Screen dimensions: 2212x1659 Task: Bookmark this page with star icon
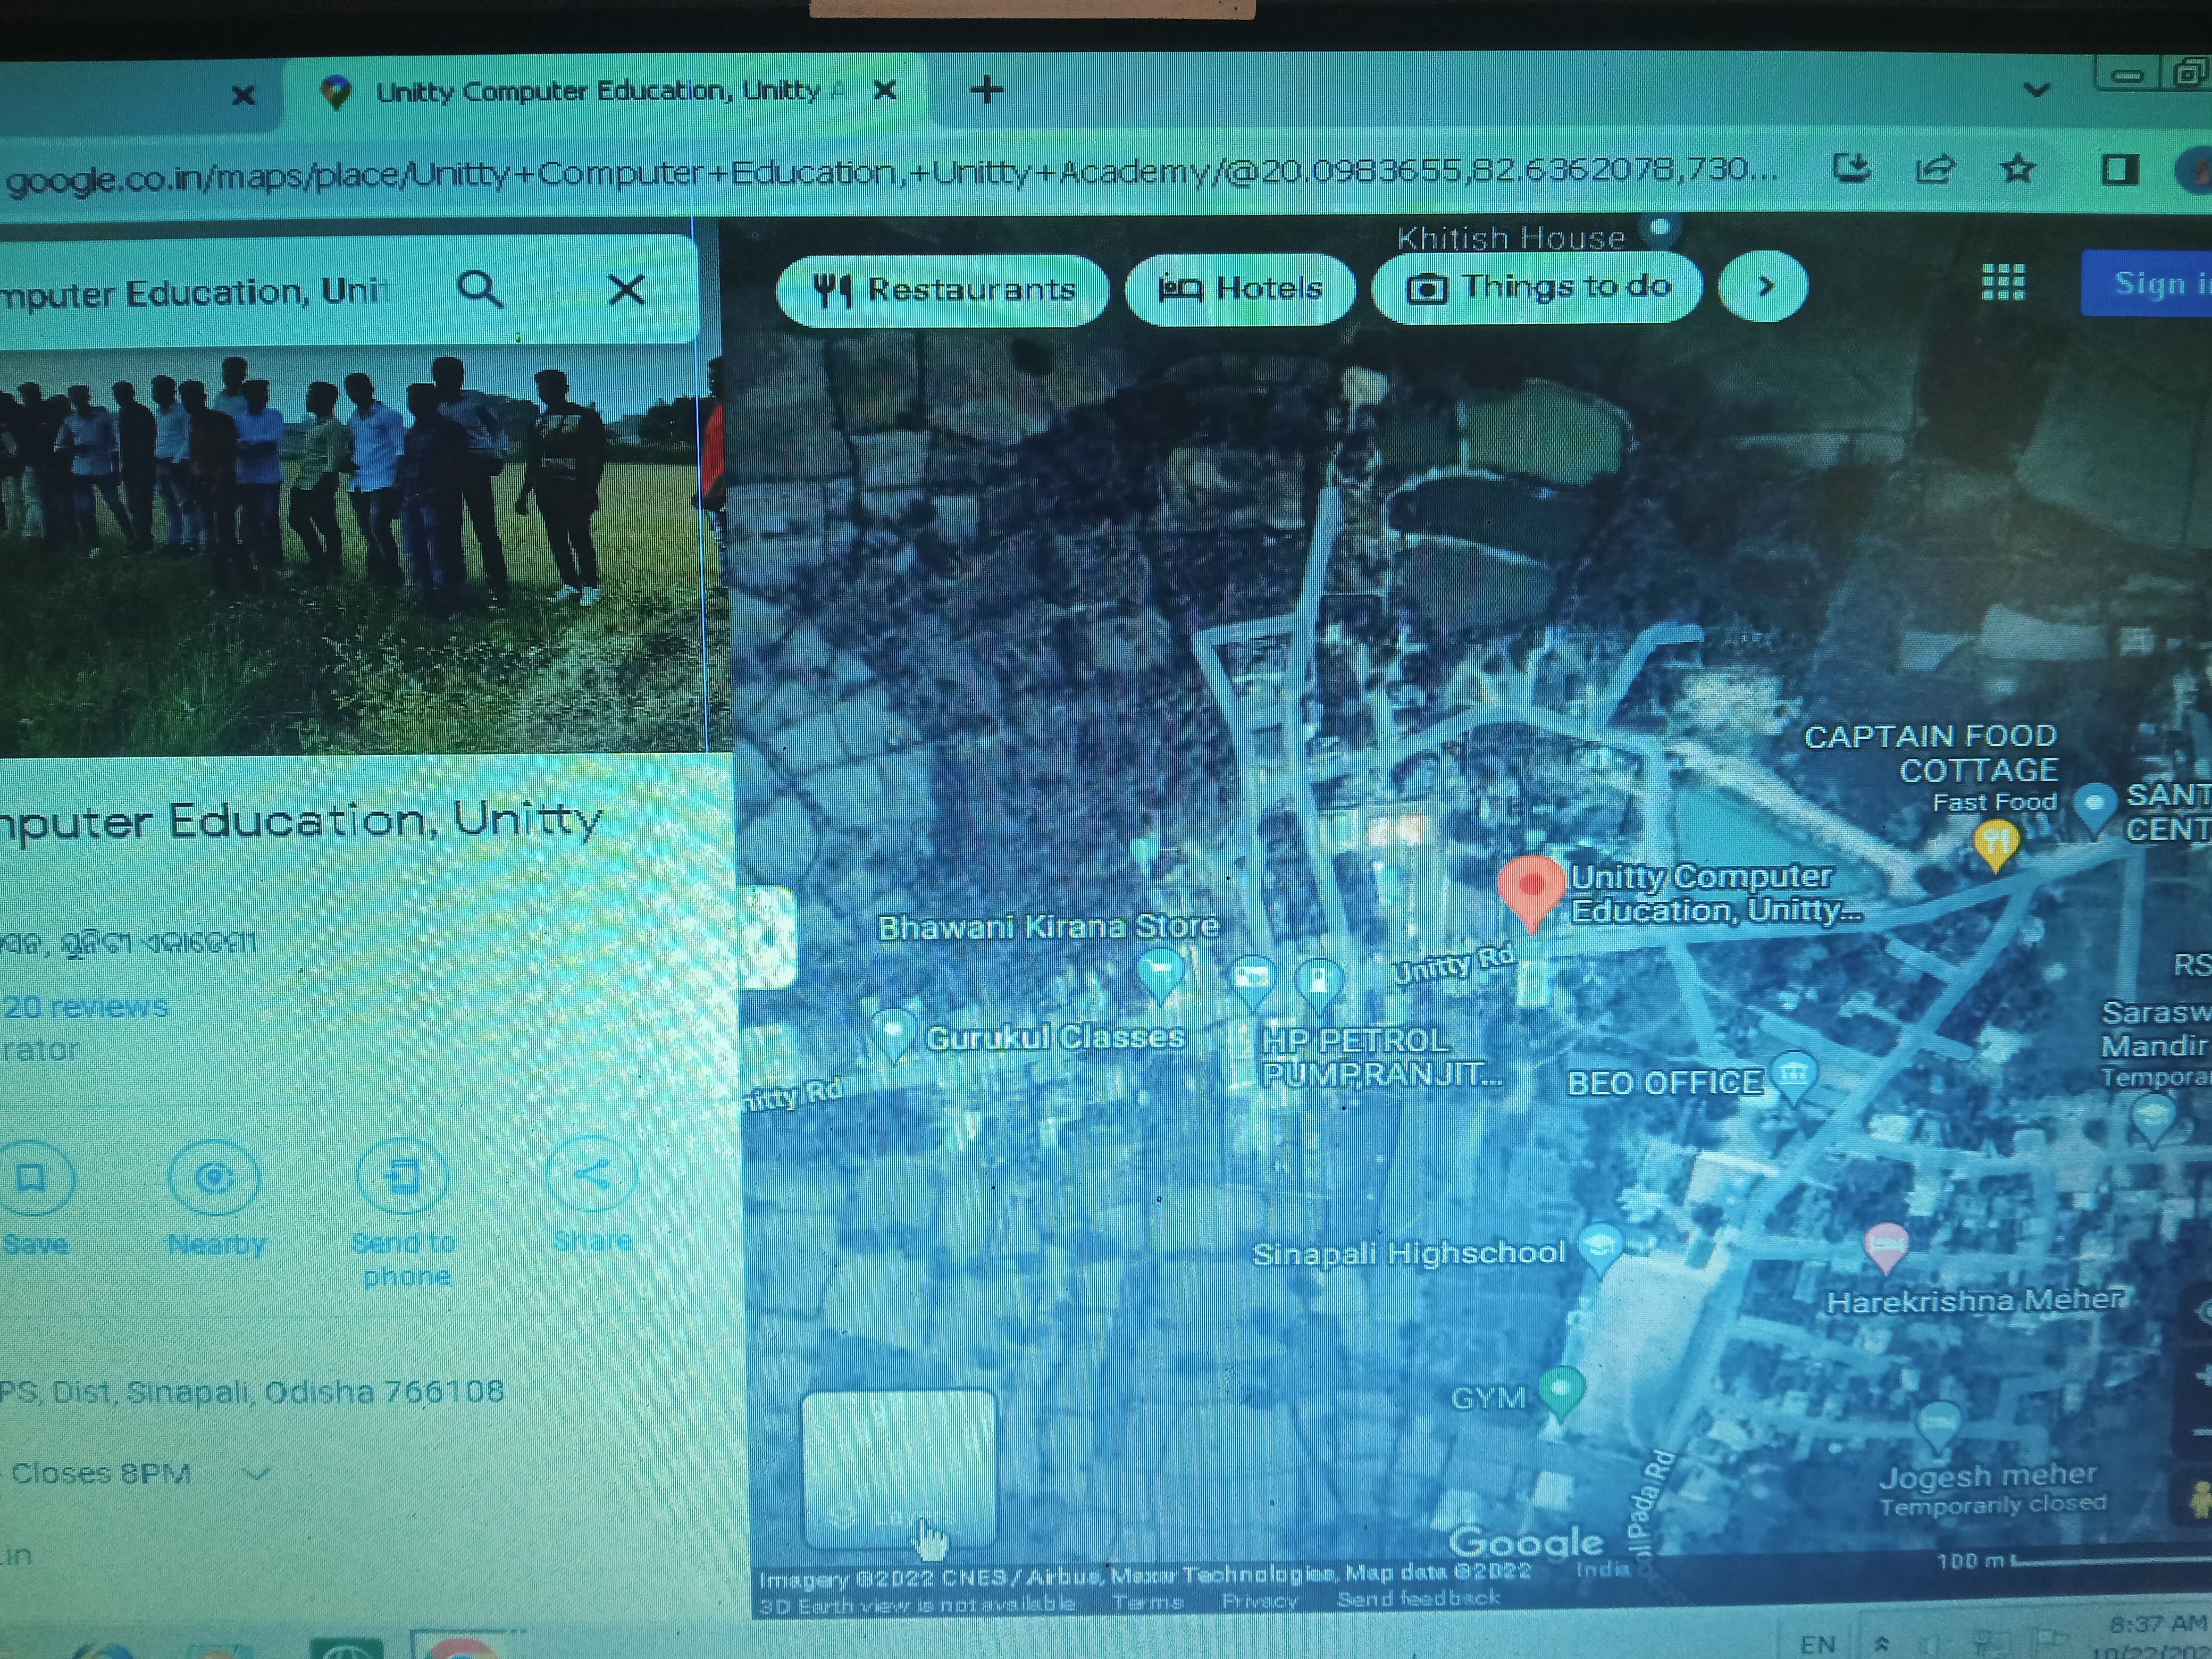[2018, 169]
